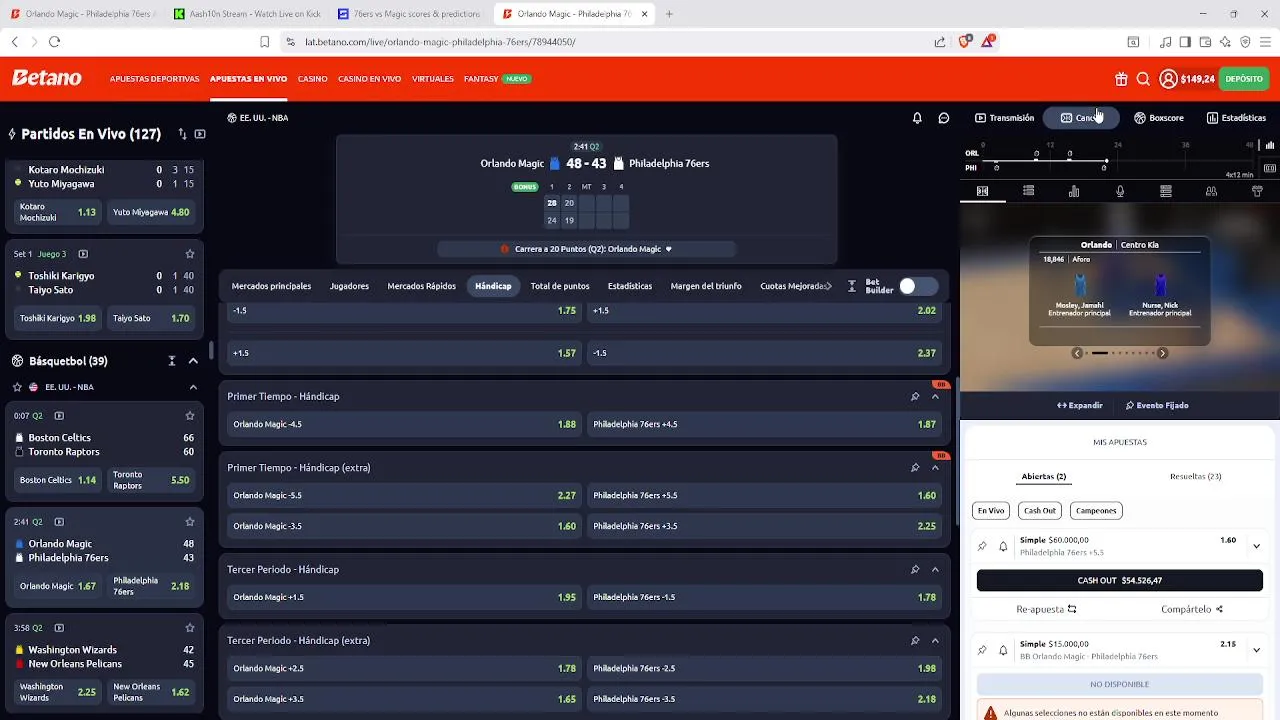The height and width of the screenshot is (720, 1280).
Task: Favorite the Orlando Magic match in sidebar
Action: pos(190,522)
